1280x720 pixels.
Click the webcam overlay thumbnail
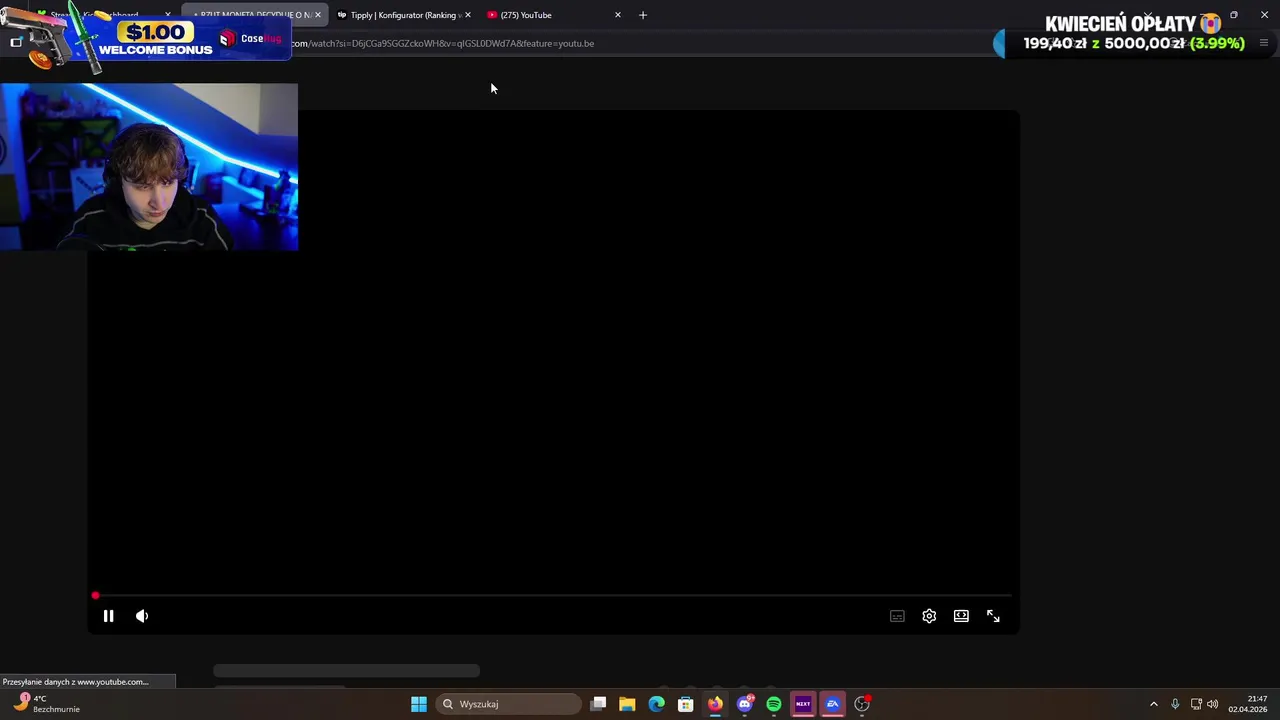tap(149, 167)
